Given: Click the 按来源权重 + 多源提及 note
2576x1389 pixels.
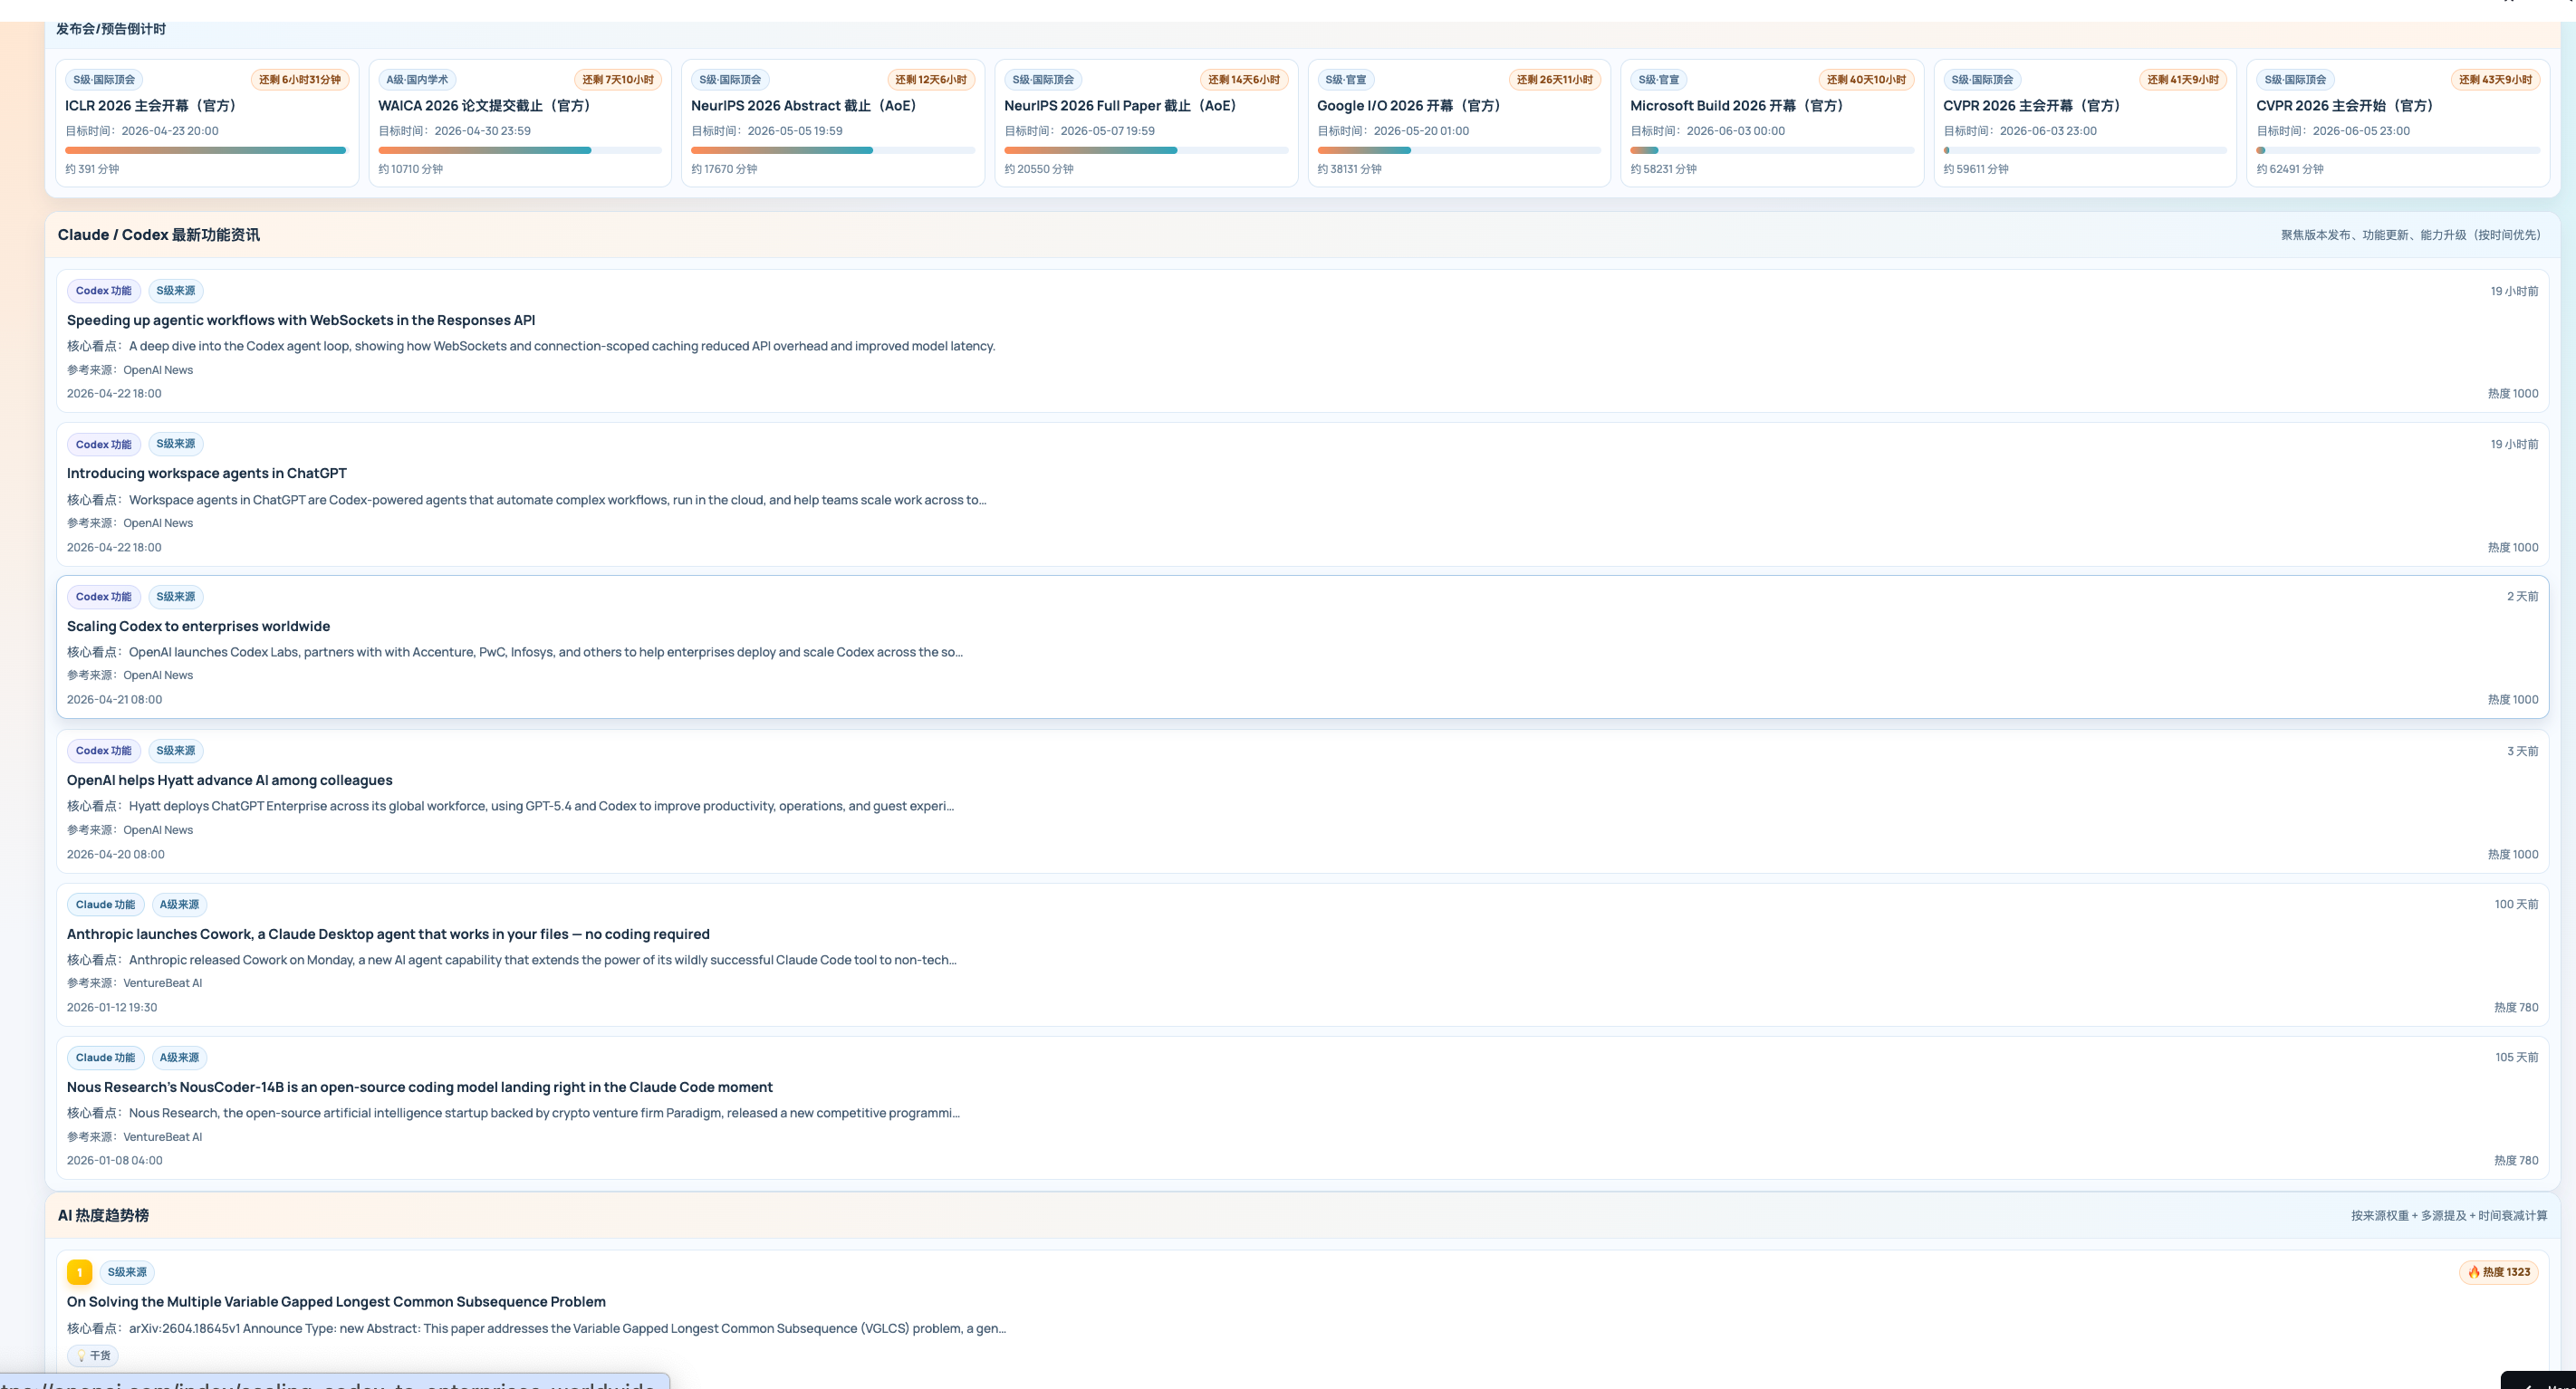Looking at the screenshot, I should pyautogui.click(x=2449, y=1216).
